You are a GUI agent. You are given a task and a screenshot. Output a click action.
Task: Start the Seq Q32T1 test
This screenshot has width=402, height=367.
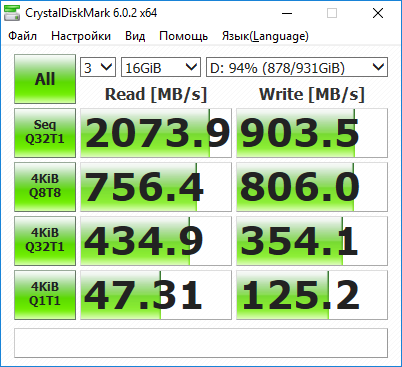click(x=45, y=133)
